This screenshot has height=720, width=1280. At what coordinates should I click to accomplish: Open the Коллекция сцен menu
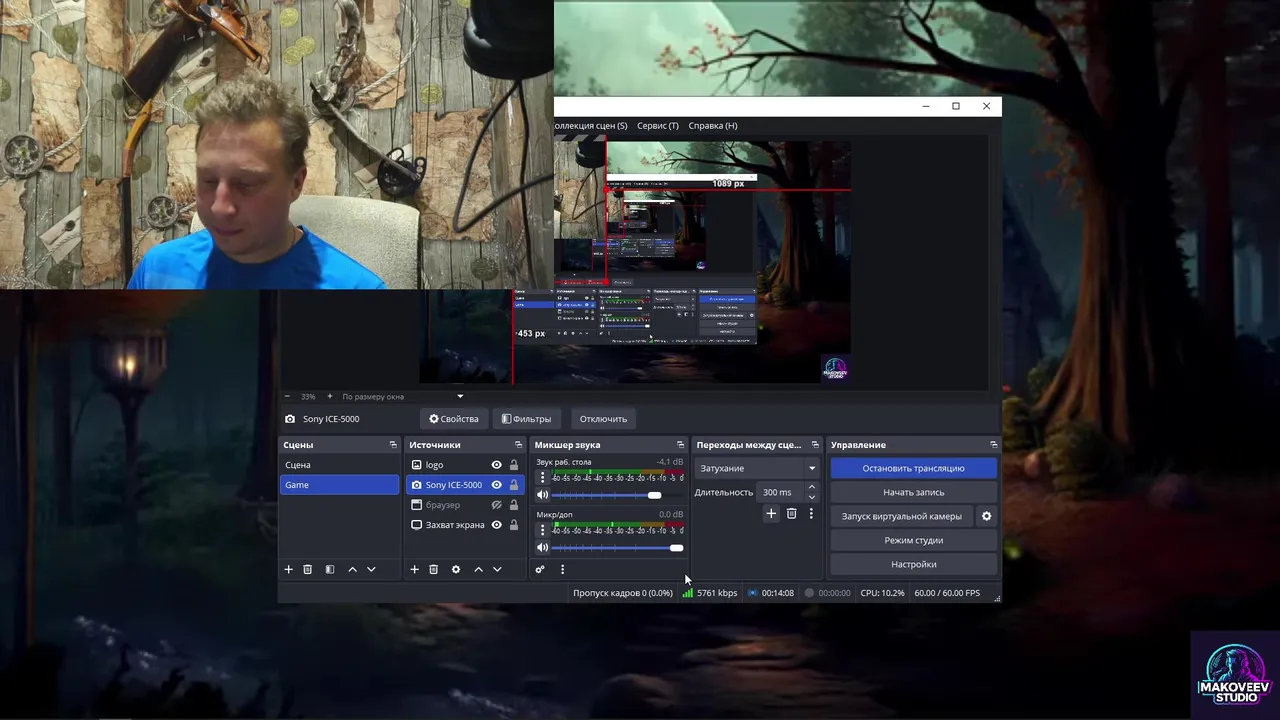pos(590,125)
